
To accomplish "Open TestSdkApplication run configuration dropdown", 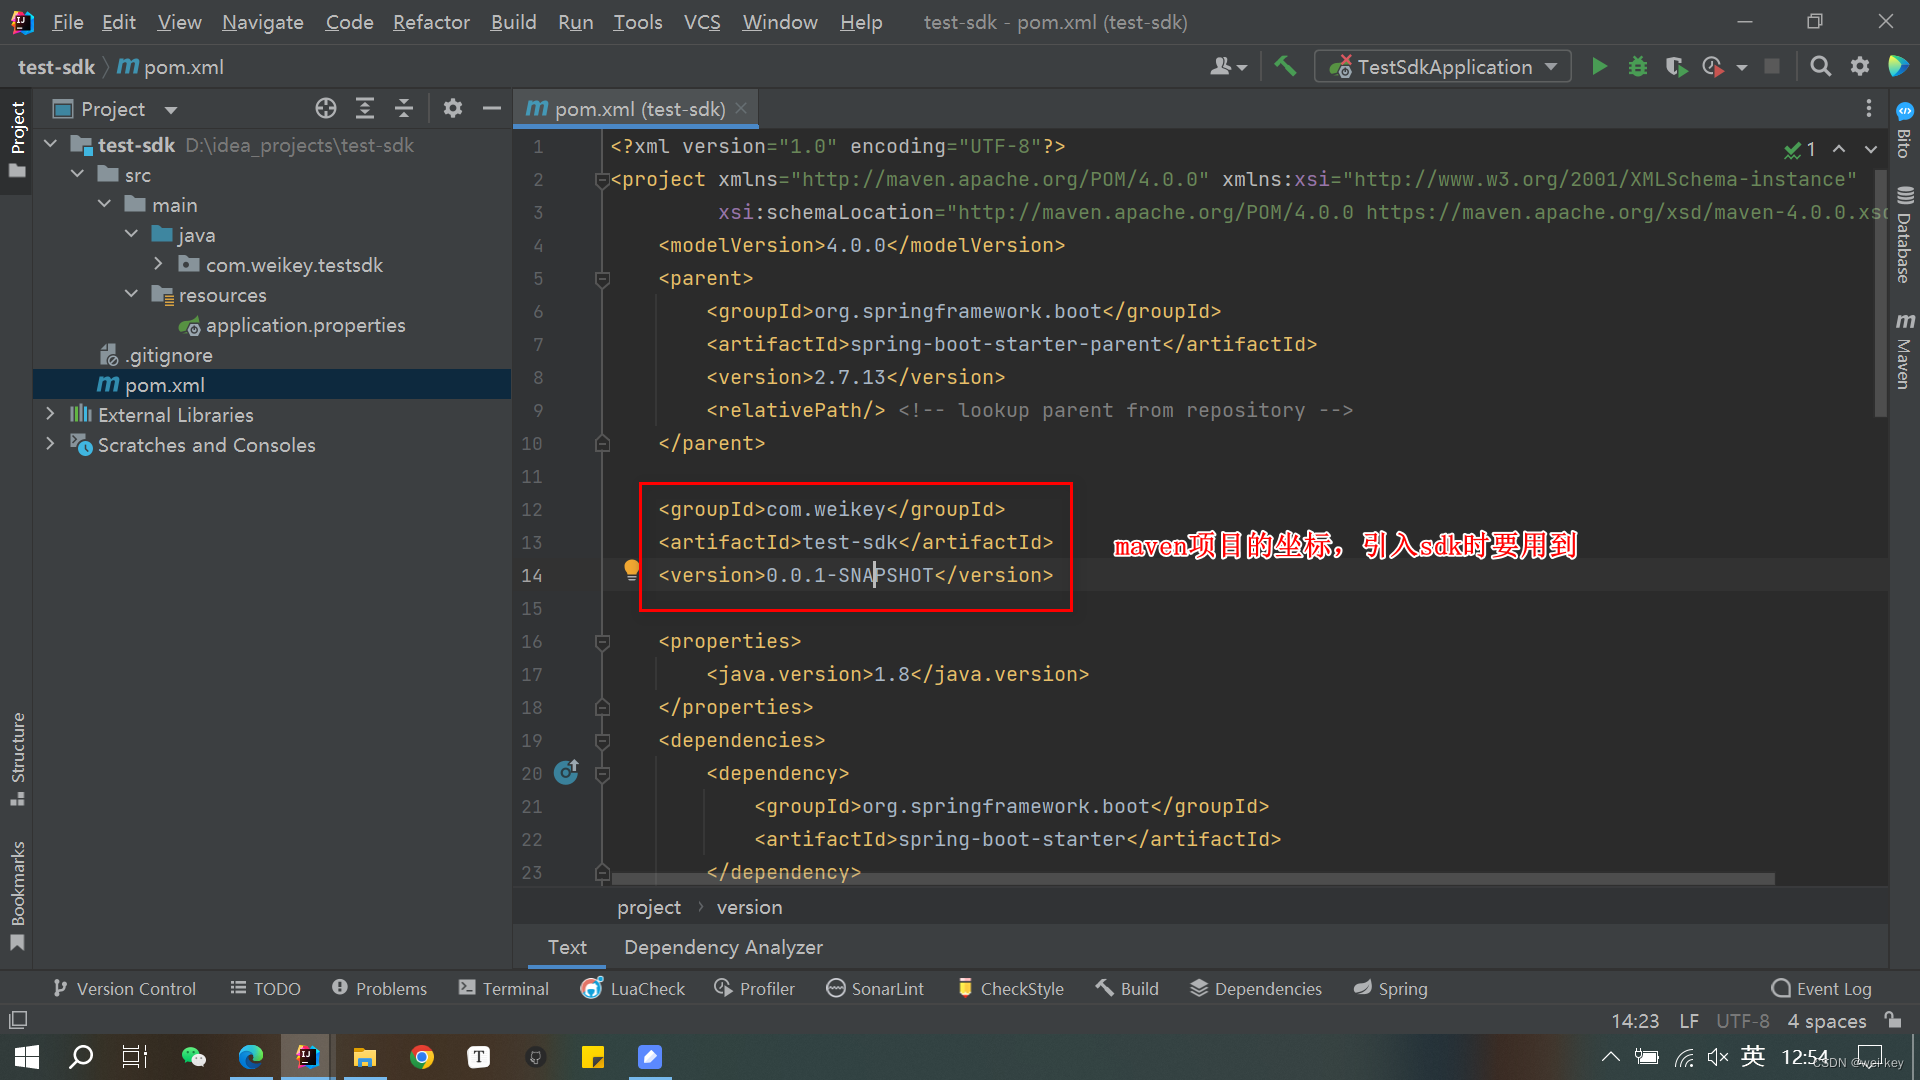I will 1442,67.
